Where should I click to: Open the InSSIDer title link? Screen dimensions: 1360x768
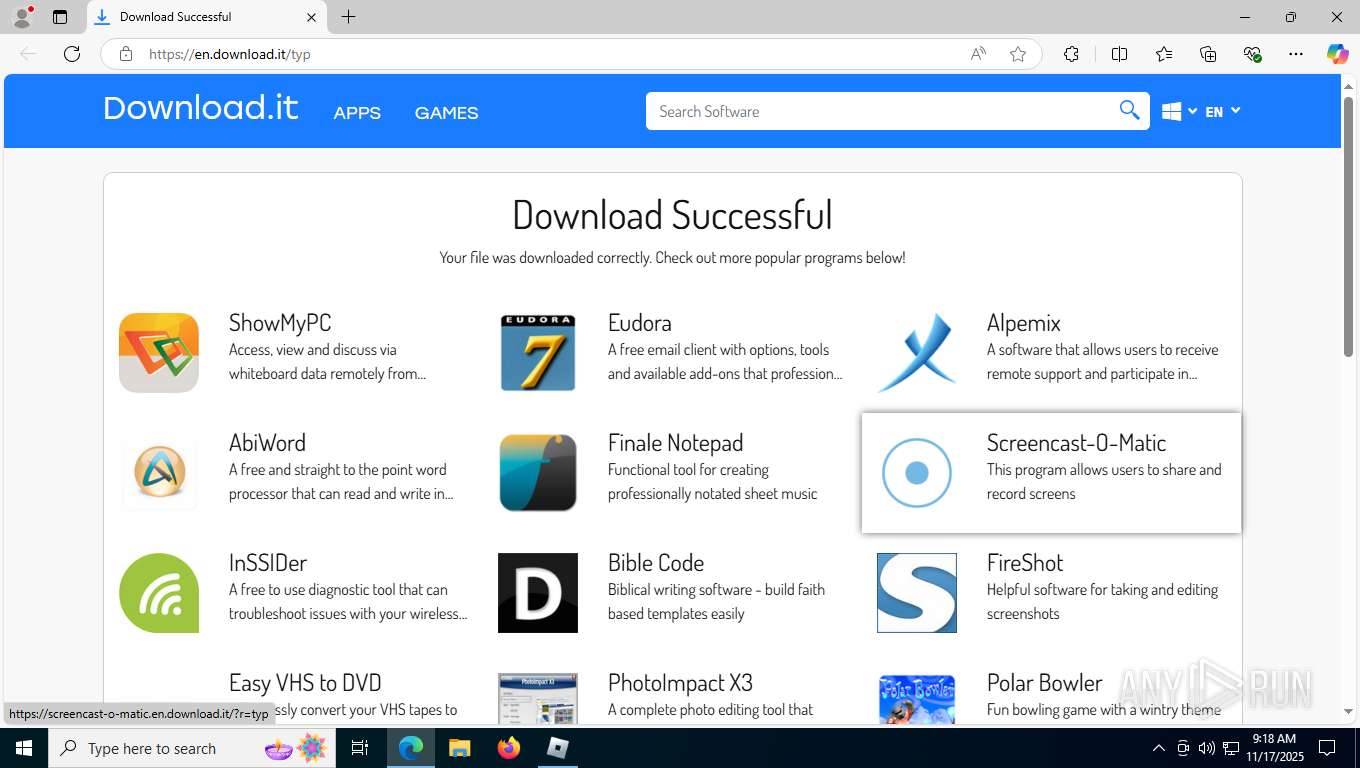coord(268,562)
